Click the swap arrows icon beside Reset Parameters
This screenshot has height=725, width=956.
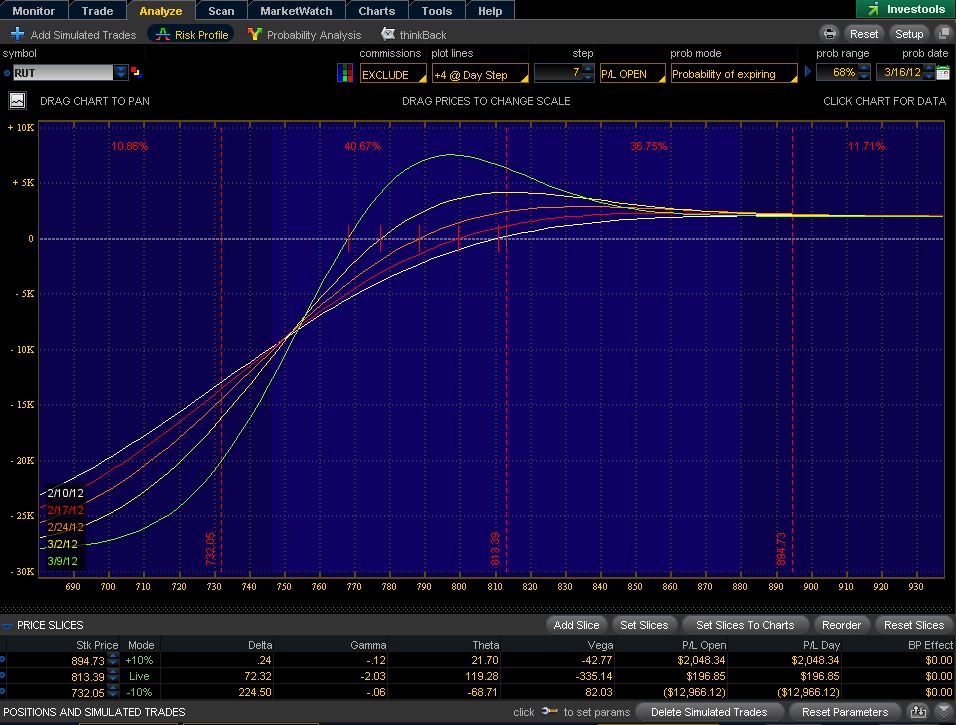(x=918, y=712)
